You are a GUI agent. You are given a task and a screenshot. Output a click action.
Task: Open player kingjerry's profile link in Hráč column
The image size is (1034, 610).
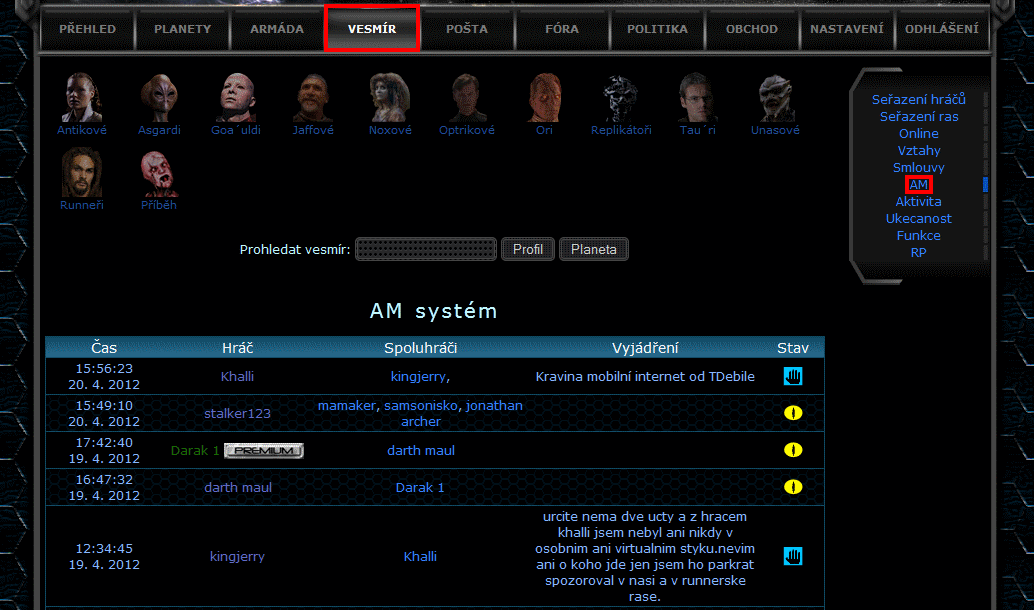pyautogui.click(x=237, y=557)
